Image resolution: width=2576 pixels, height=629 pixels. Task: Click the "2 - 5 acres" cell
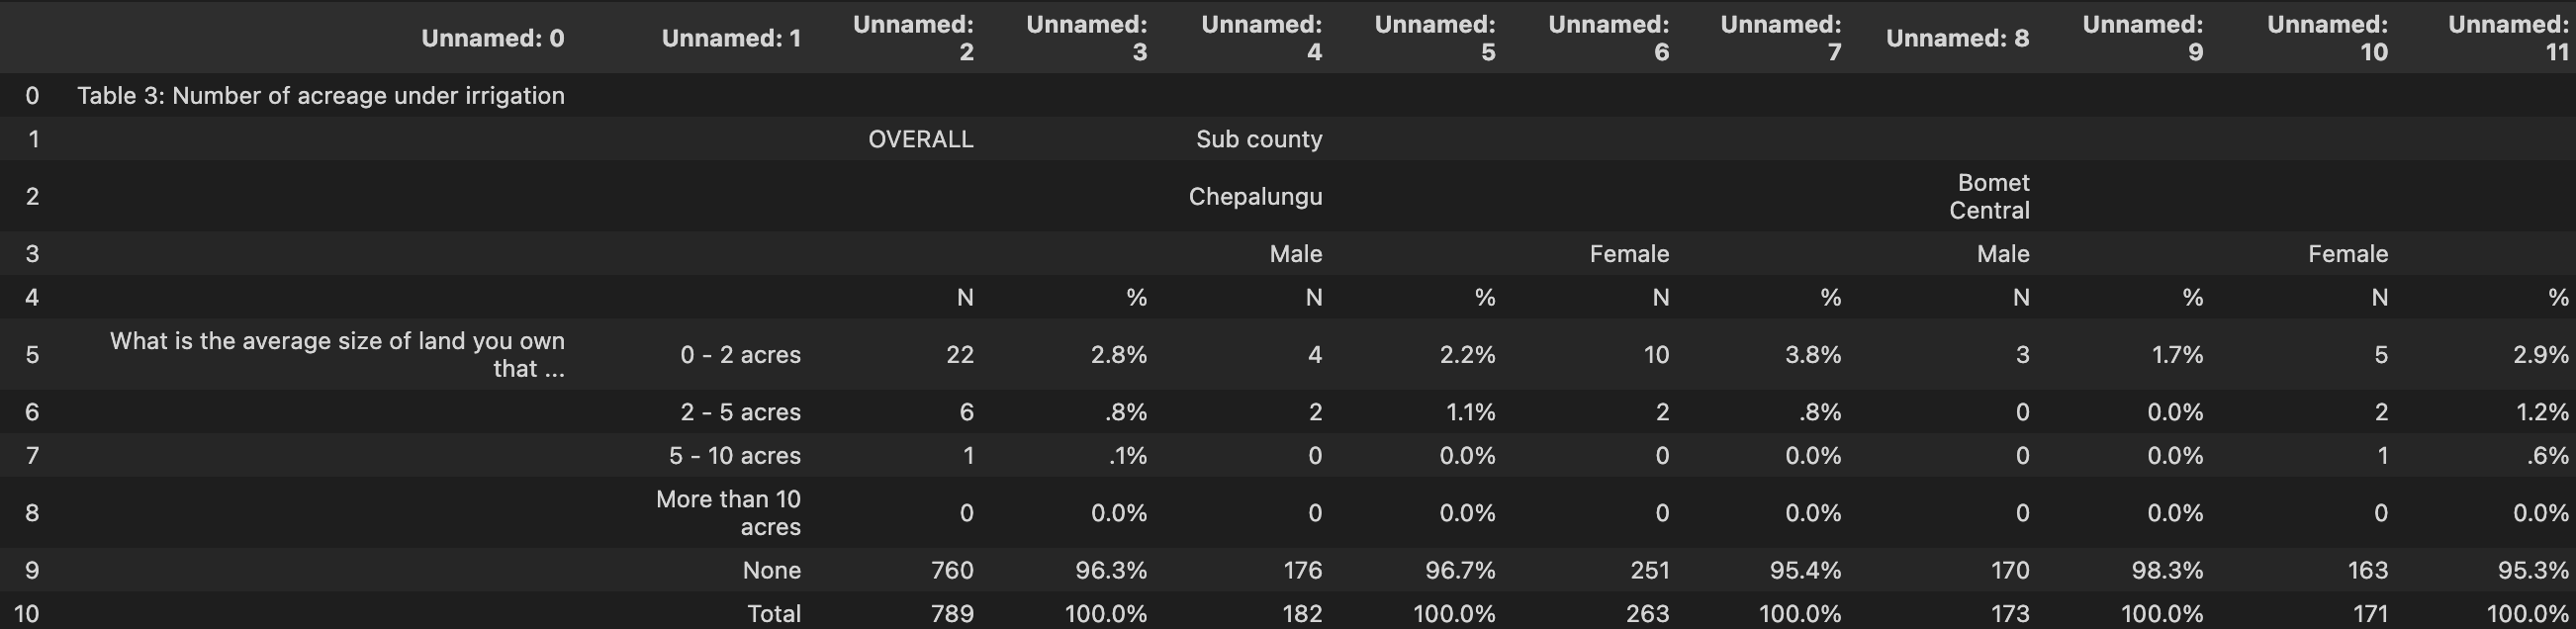(x=740, y=412)
